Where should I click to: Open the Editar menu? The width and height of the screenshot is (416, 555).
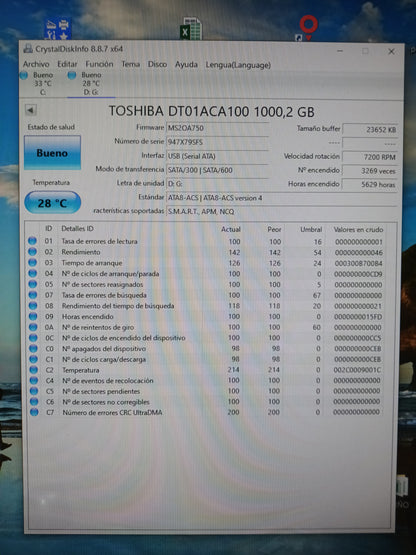[67, 64]
